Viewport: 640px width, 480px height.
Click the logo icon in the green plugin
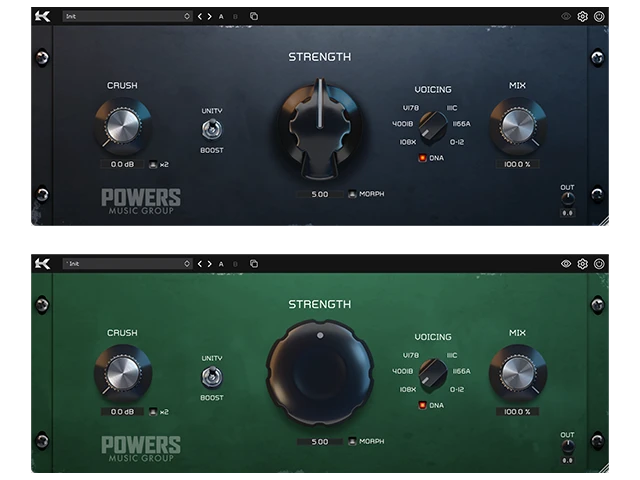point(42,264)
